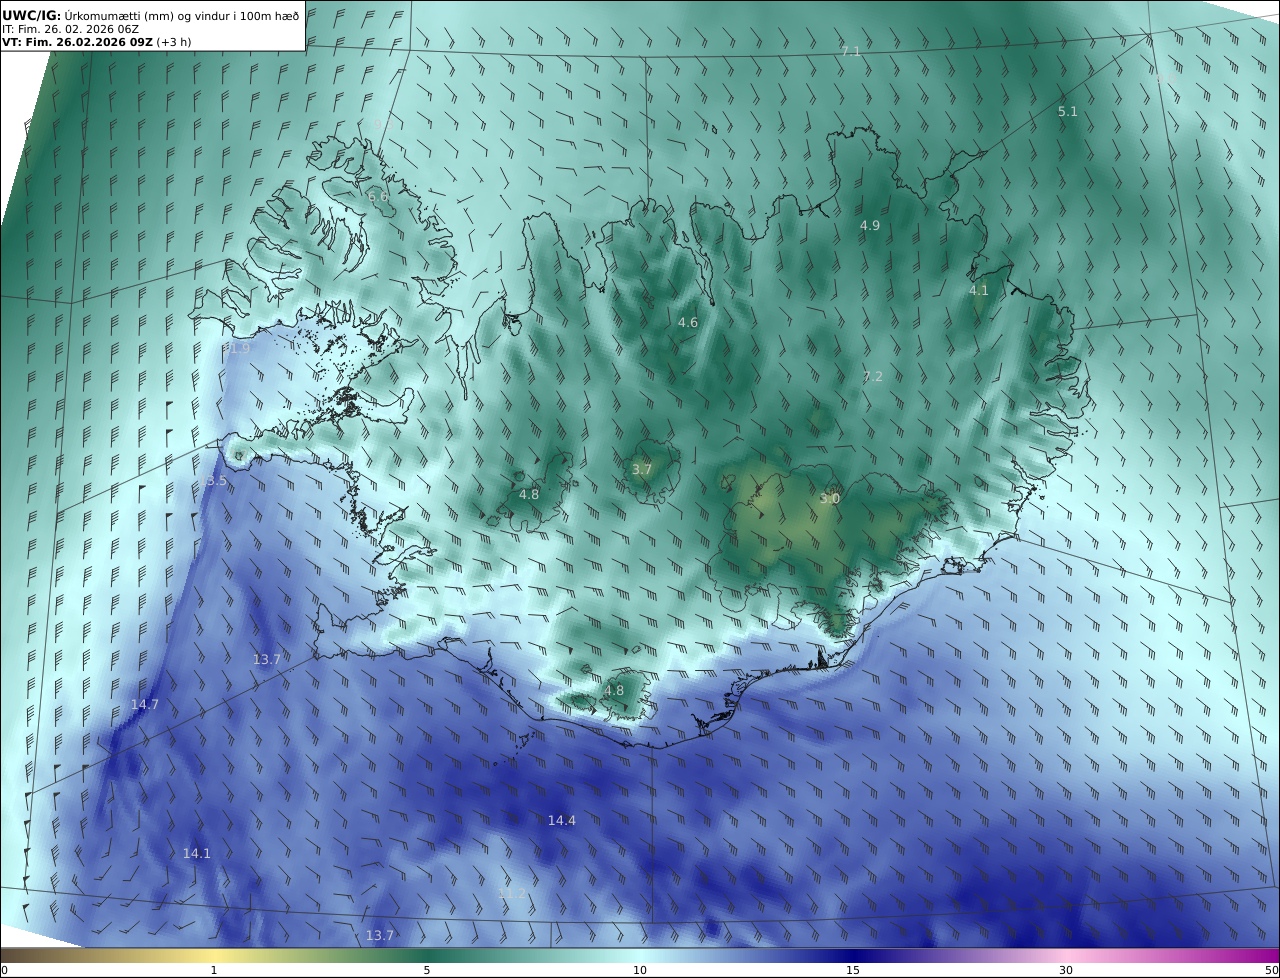
Task: Click the 13.7 value west of Reykjanes
Action: click(x=267, y=660)
